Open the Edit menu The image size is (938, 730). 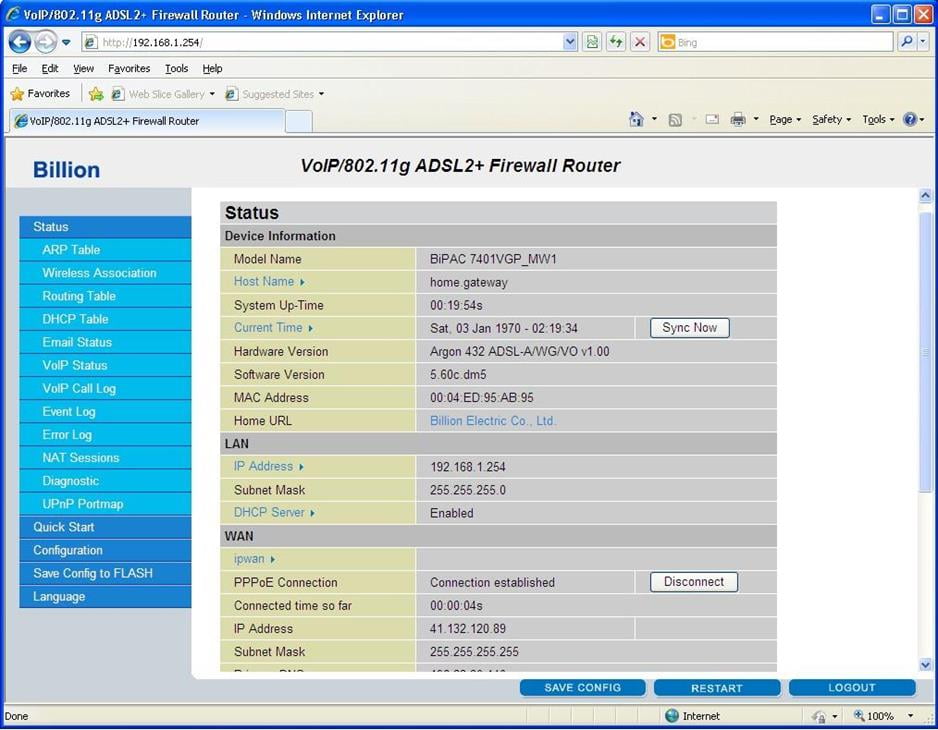[x=50, y=68]
